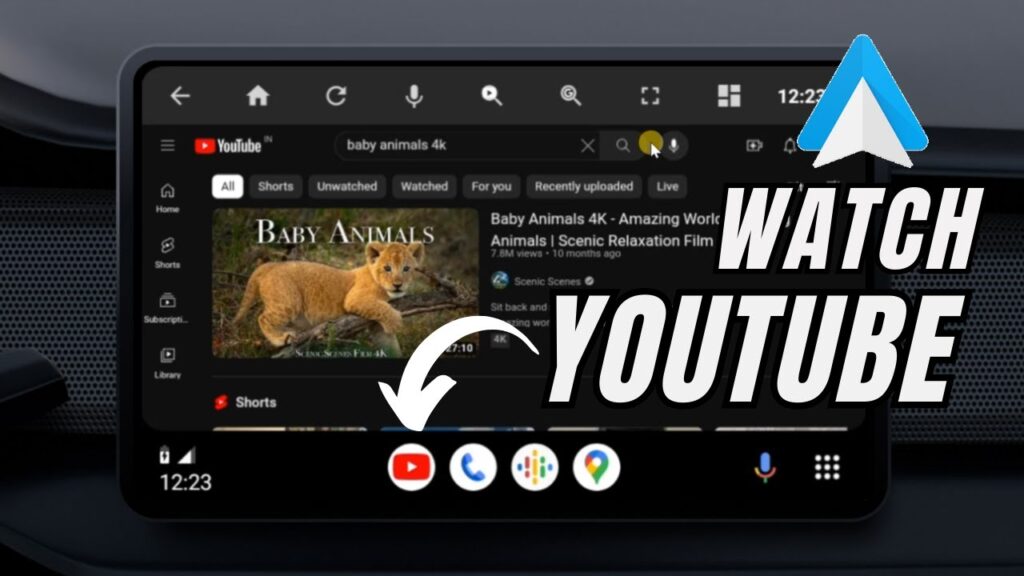Viewport: 1024px width, 576px height.
Task: Enable the Live filter
Action: [x=667, y=187]
